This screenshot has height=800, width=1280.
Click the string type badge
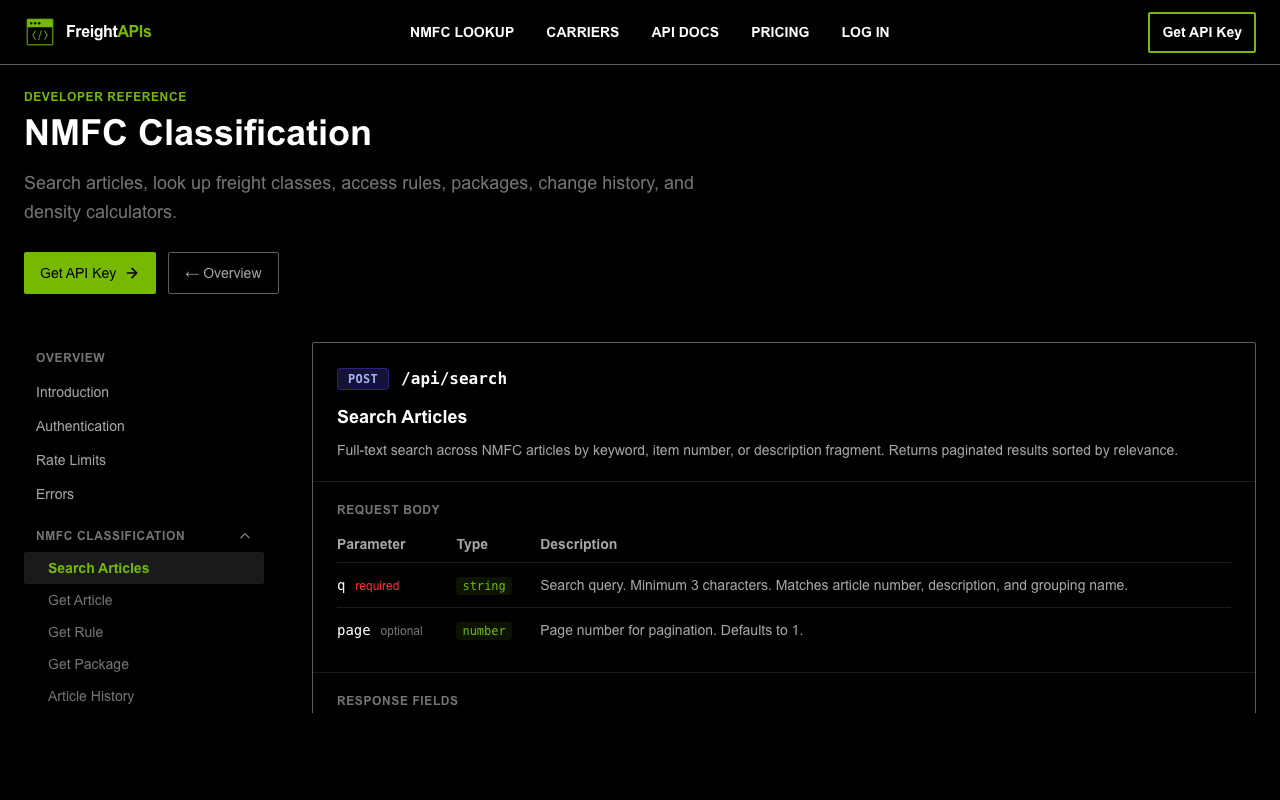(484, 586)
